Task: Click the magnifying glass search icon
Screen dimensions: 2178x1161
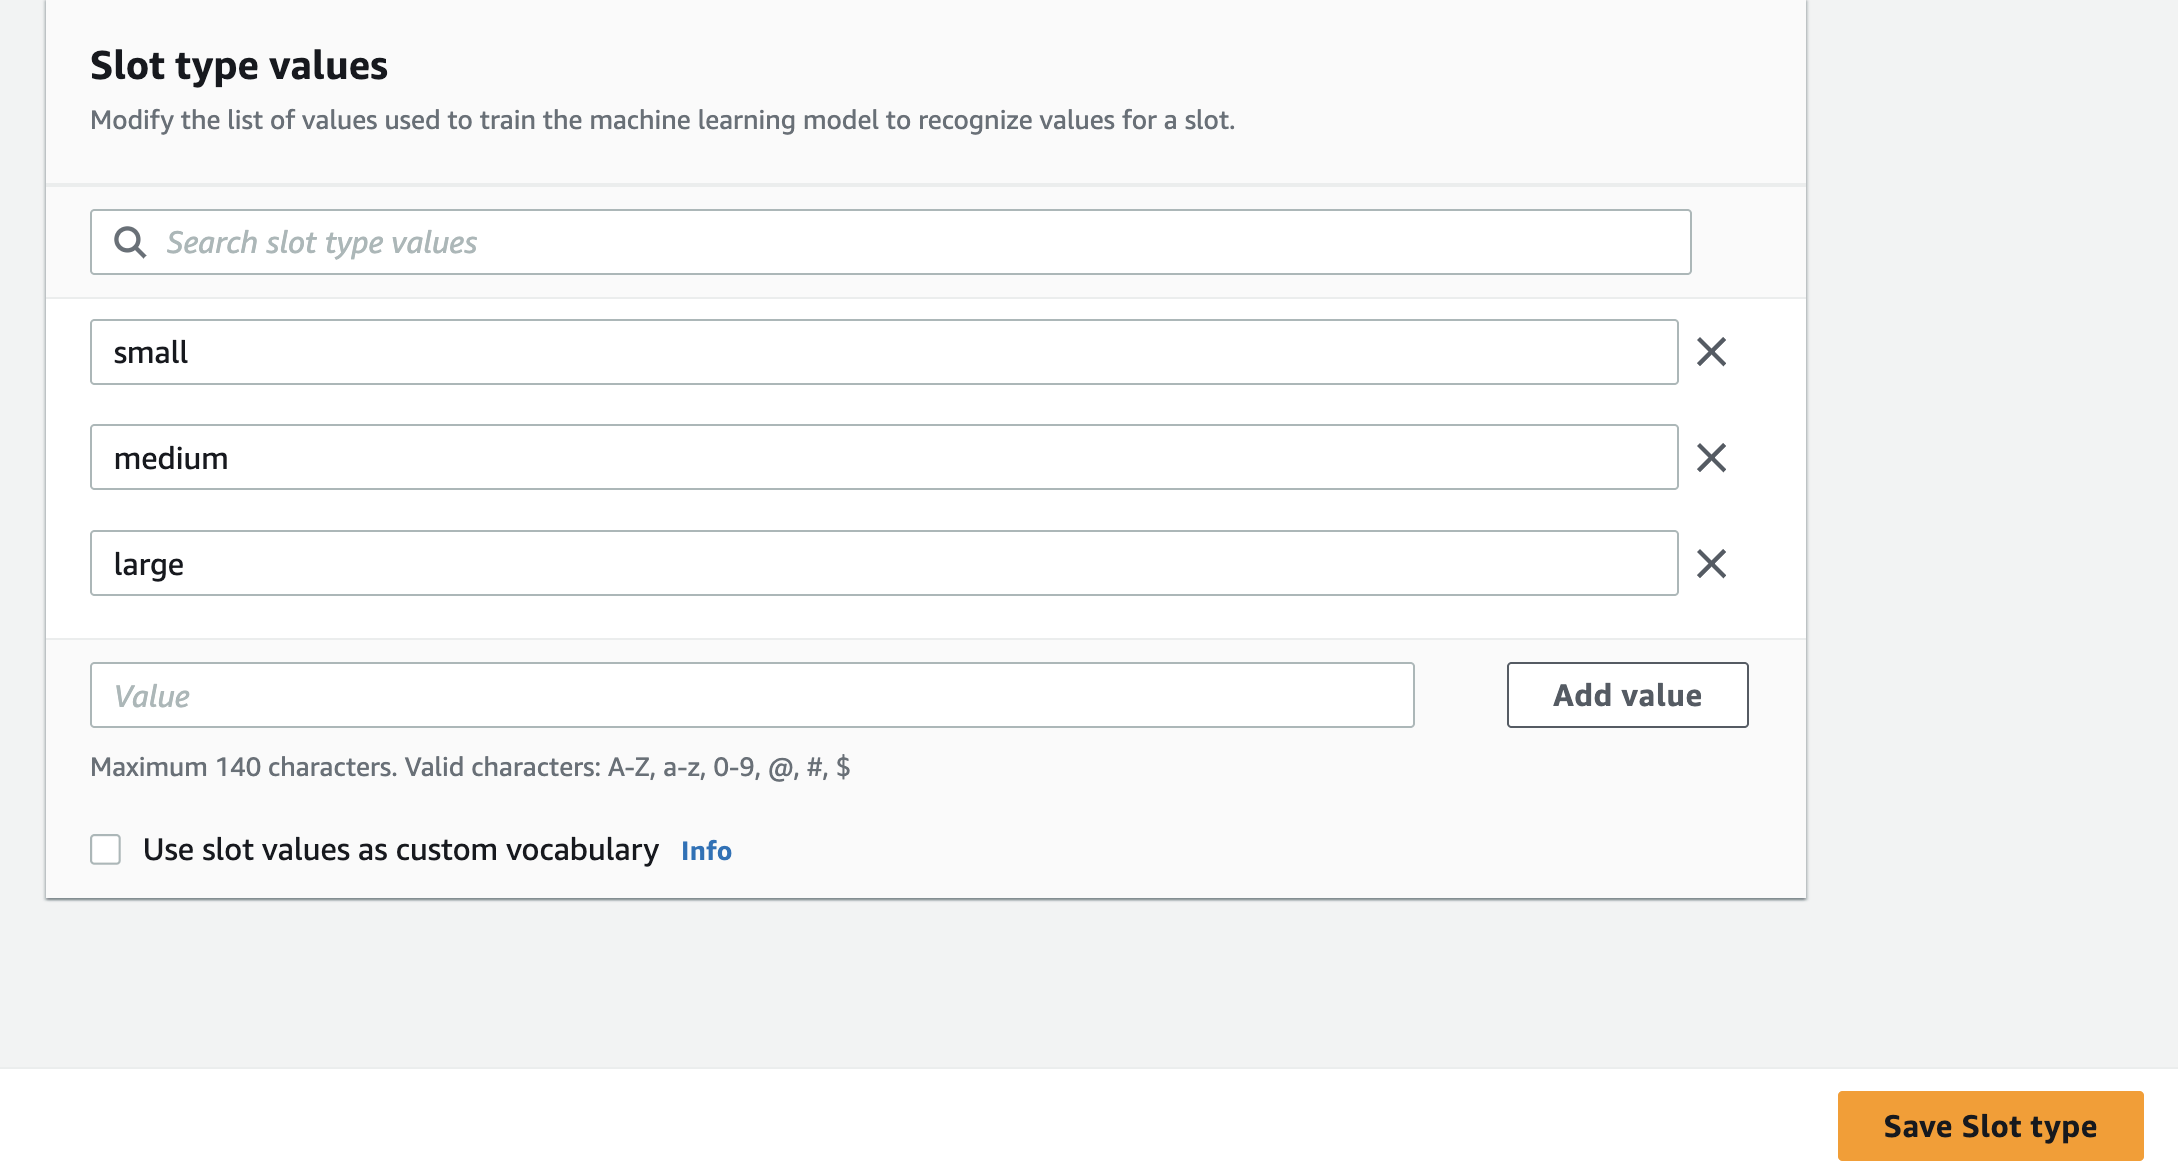Action: coord(130,242)
